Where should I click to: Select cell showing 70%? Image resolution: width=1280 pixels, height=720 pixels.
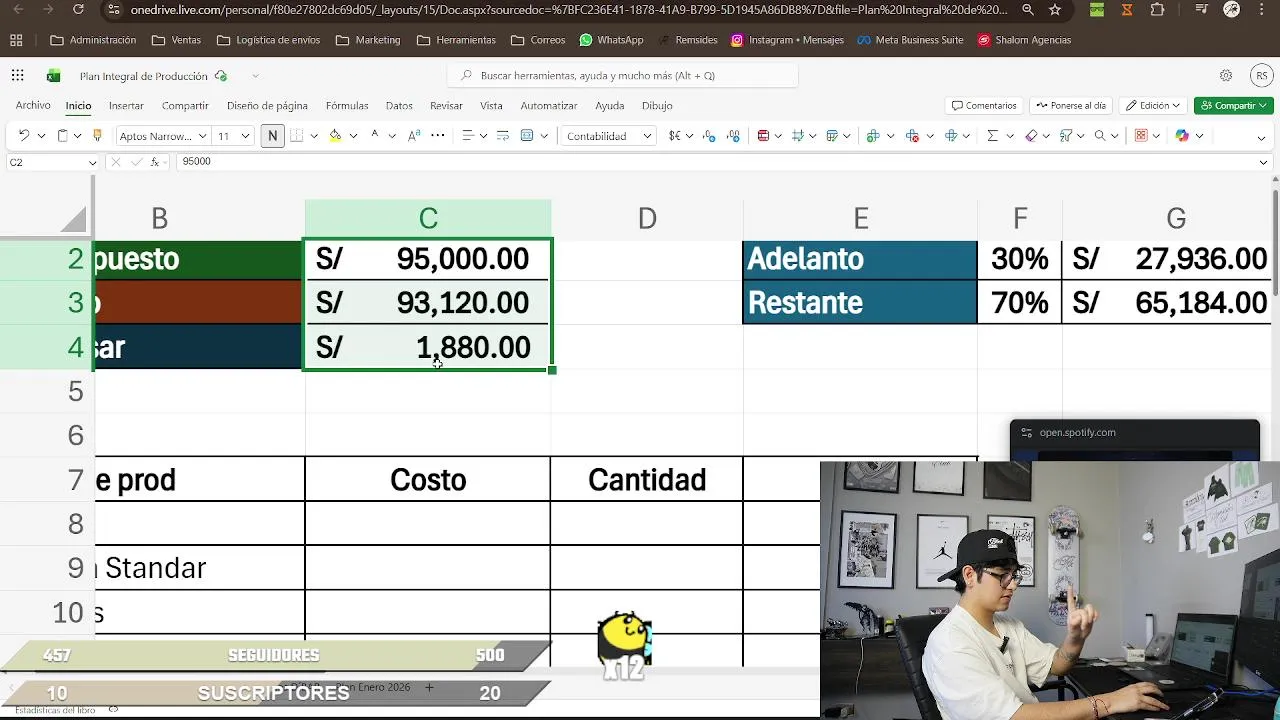[x=1020, y=302]
